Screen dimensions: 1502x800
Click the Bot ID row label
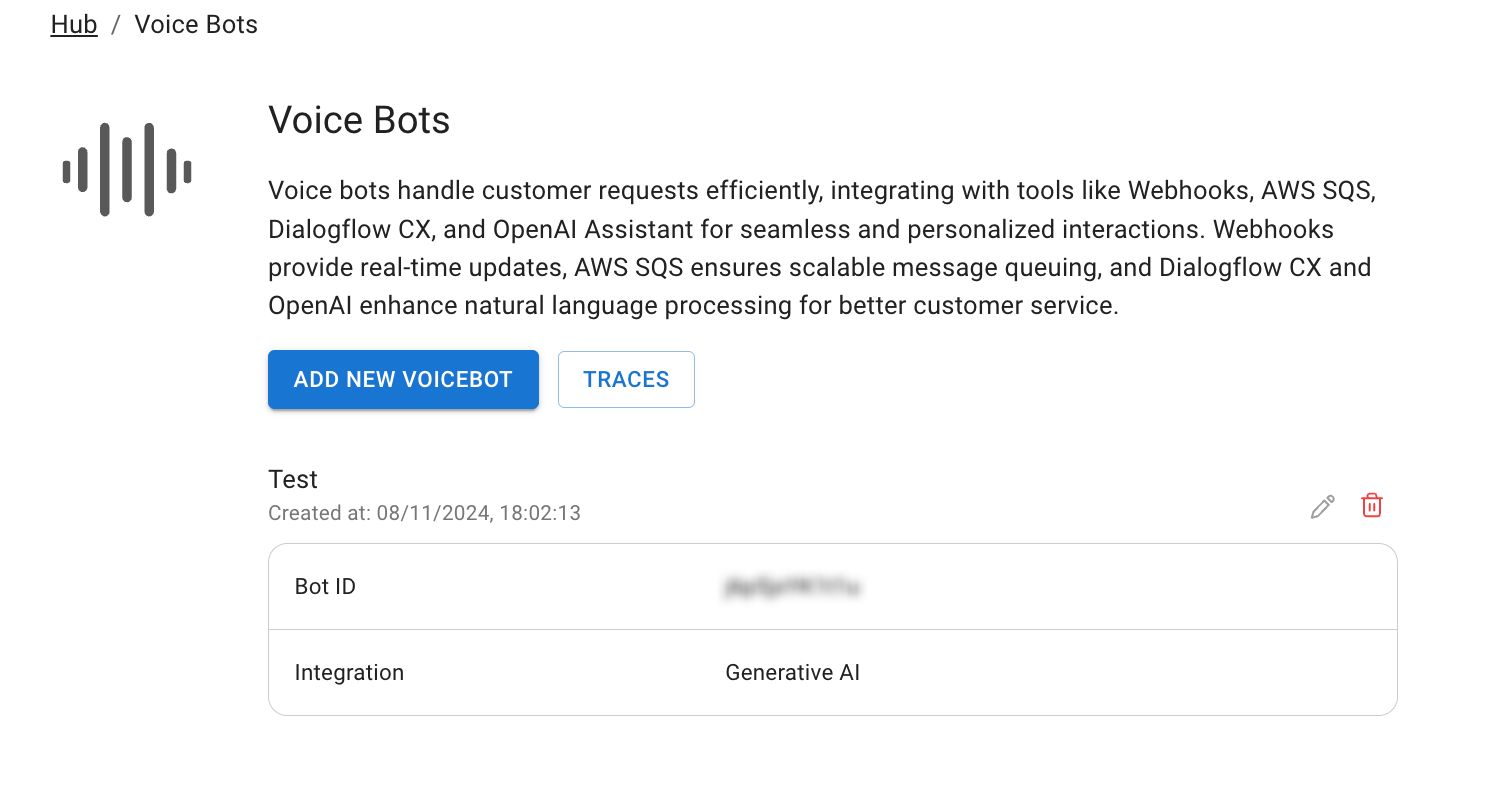tap(325, 587)
